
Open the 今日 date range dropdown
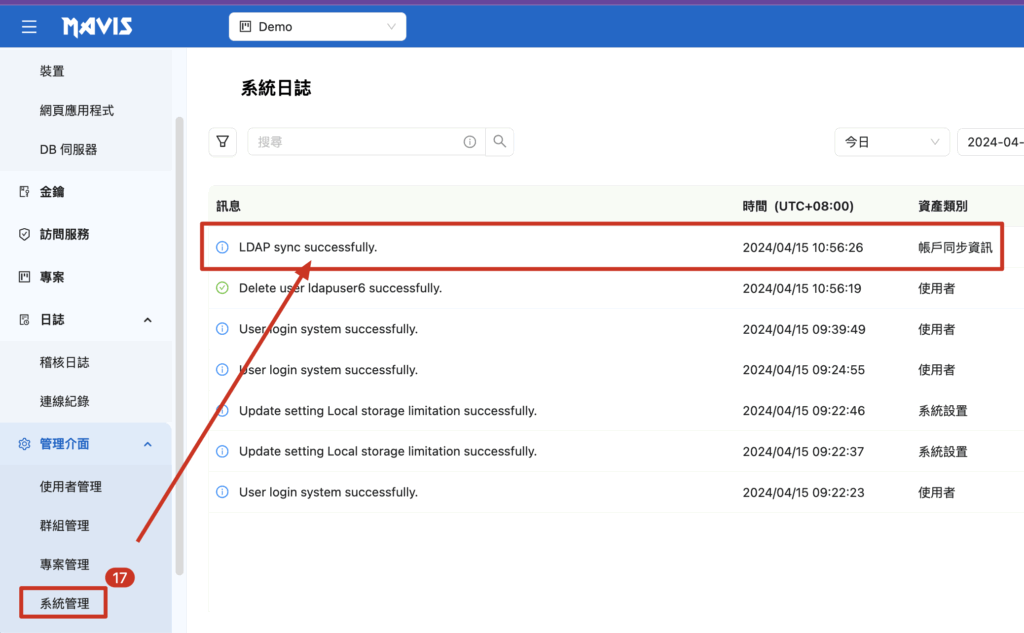[892, 142]
